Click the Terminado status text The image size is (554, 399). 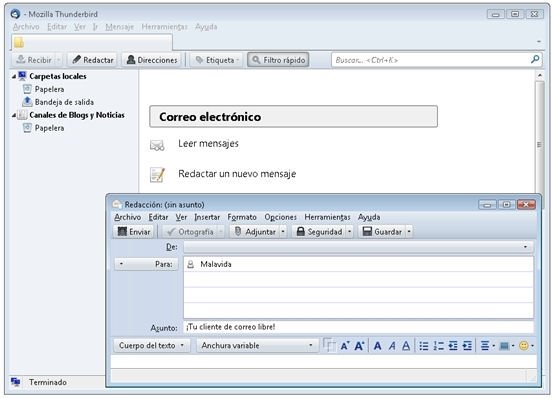point(48,382)
